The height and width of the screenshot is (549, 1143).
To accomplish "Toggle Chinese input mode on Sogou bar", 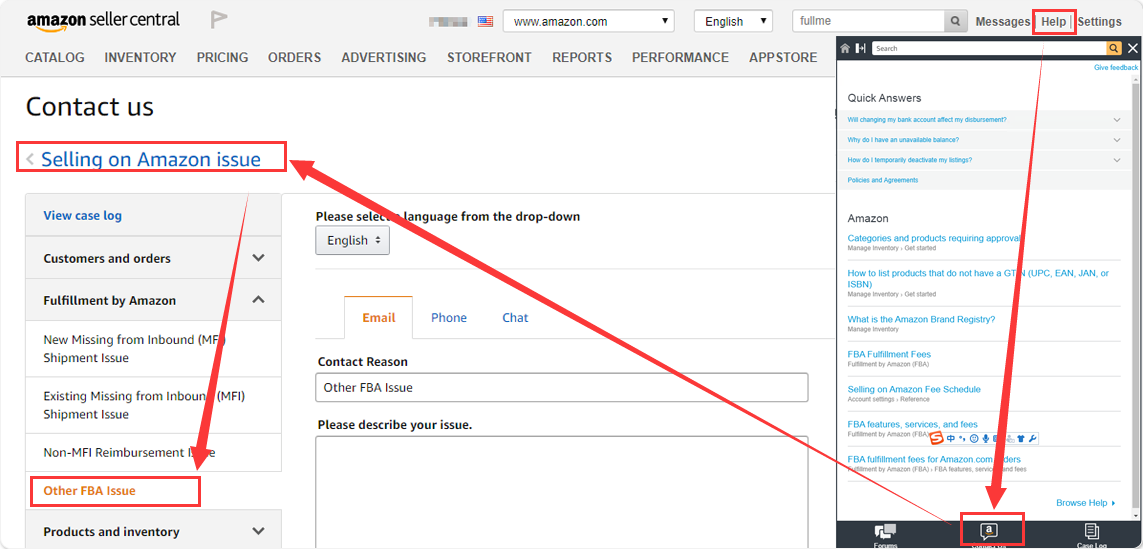I will tap(951, 438).
